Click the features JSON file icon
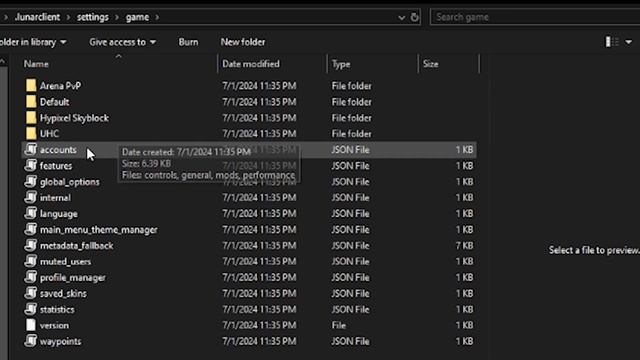 [31, 165]
